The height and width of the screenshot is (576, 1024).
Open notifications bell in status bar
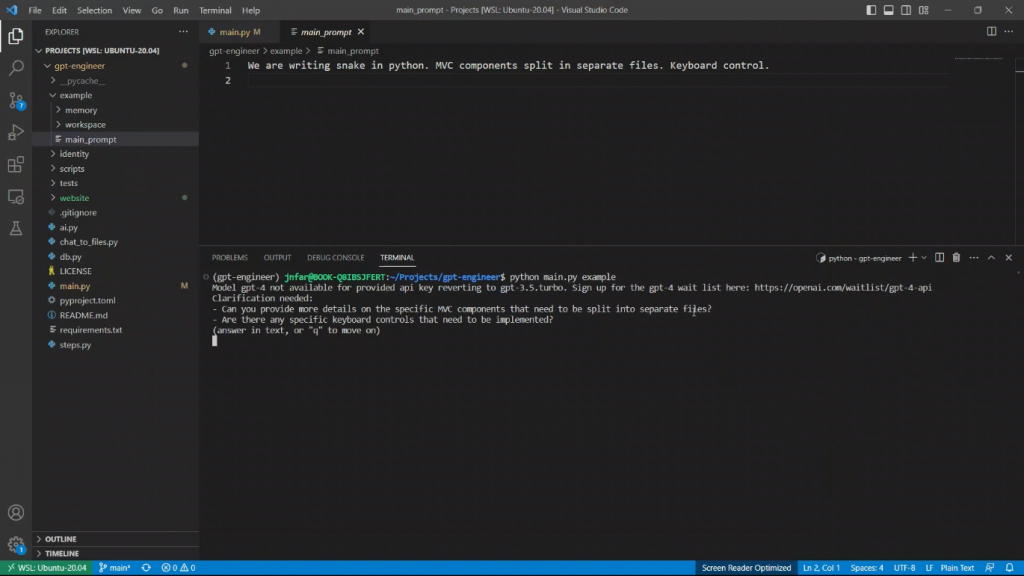pyautogui.click(x=1010, y=568)
